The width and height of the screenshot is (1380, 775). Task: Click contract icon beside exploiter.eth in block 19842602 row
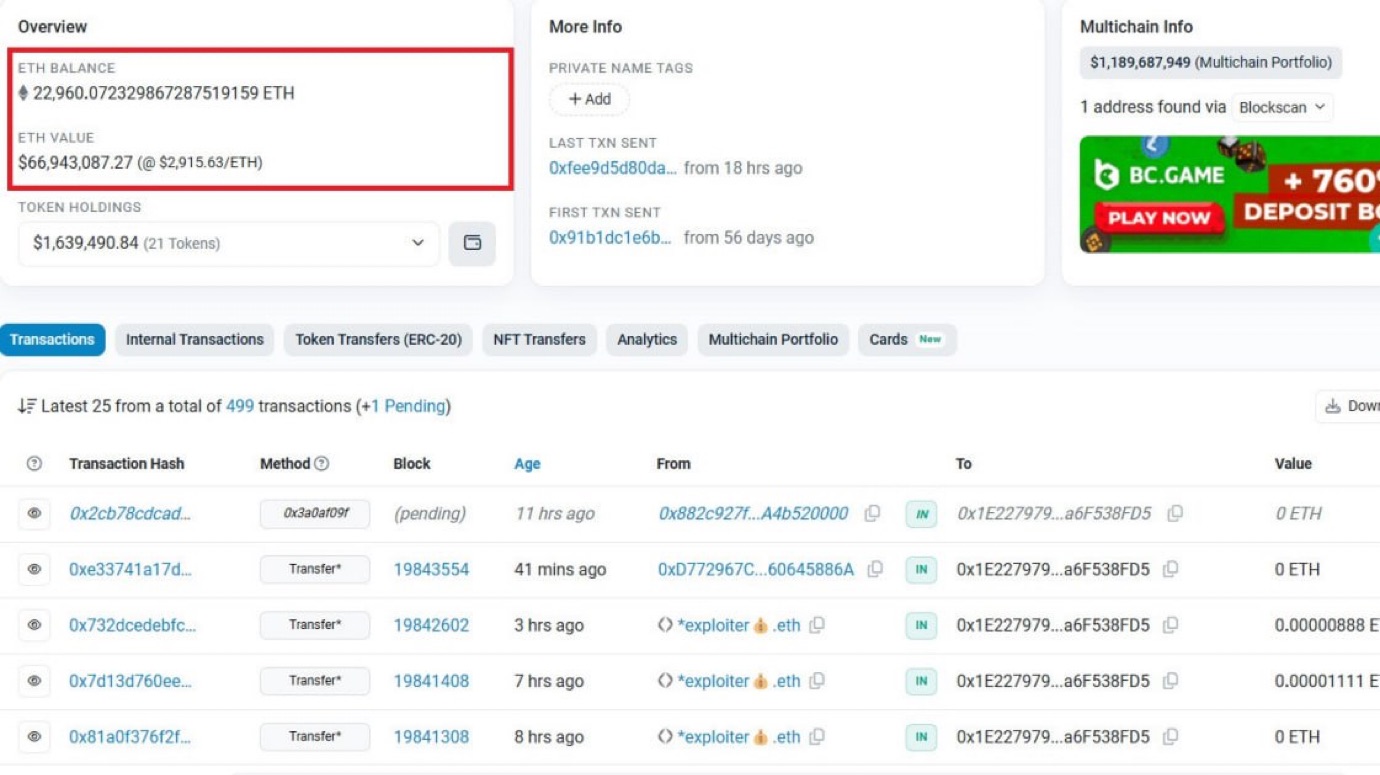pyautogui.click(x=664, y=626)
